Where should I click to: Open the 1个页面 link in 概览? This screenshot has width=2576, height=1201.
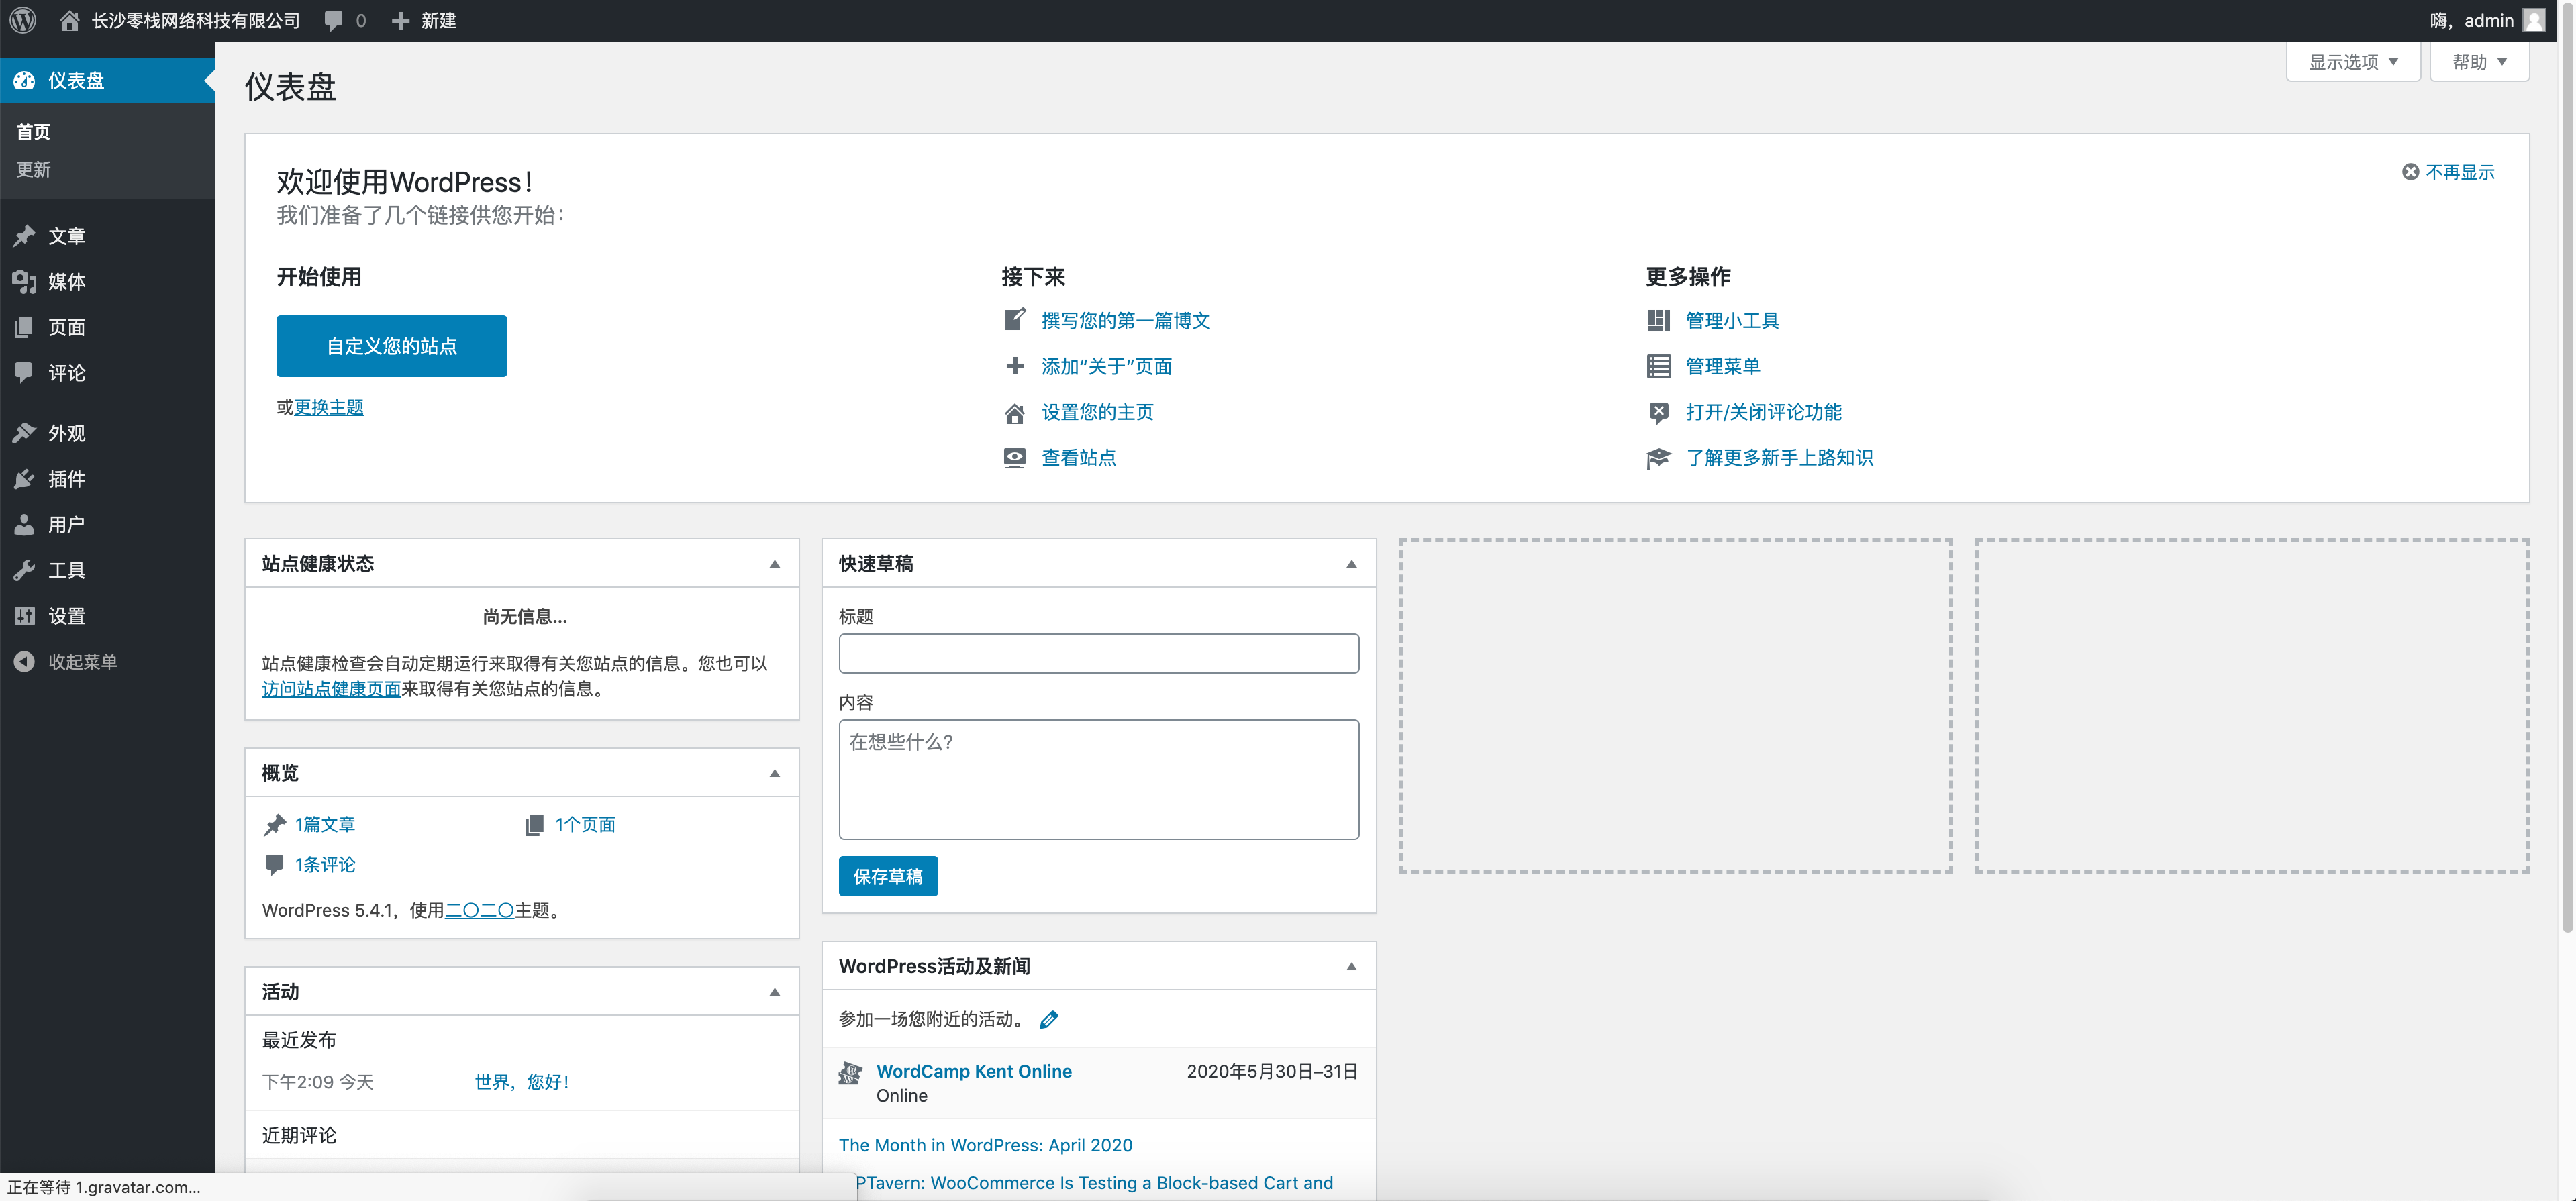[585, 824]
